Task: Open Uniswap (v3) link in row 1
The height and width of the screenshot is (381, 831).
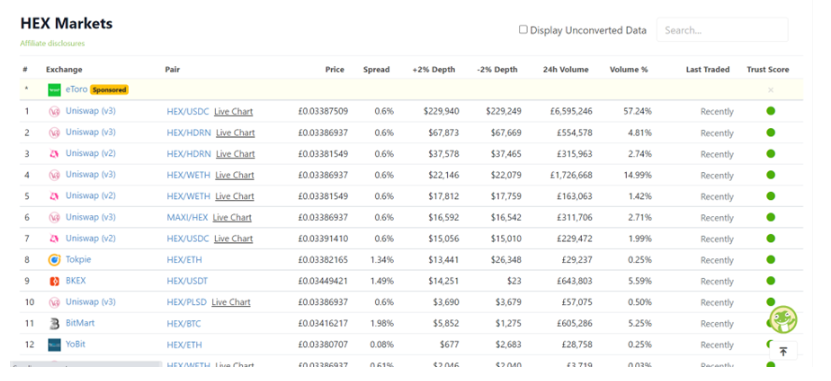Action: (x=91, y=111)
